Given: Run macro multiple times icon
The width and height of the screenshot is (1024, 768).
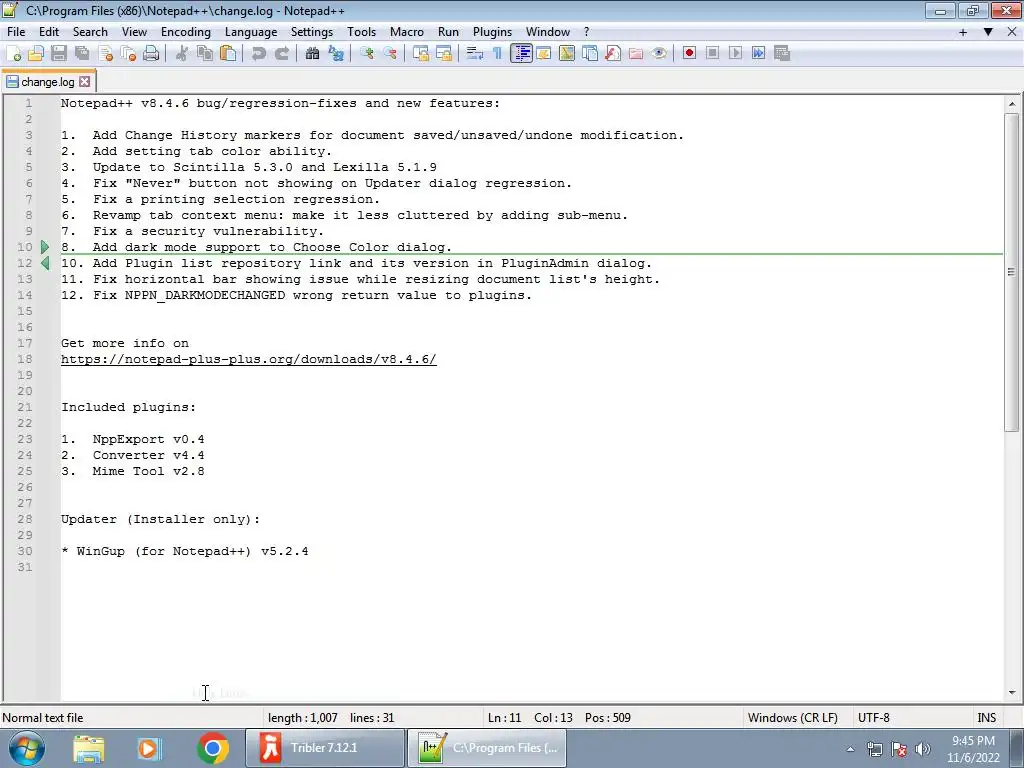Looking at the screenshot, I should [758, 54].
